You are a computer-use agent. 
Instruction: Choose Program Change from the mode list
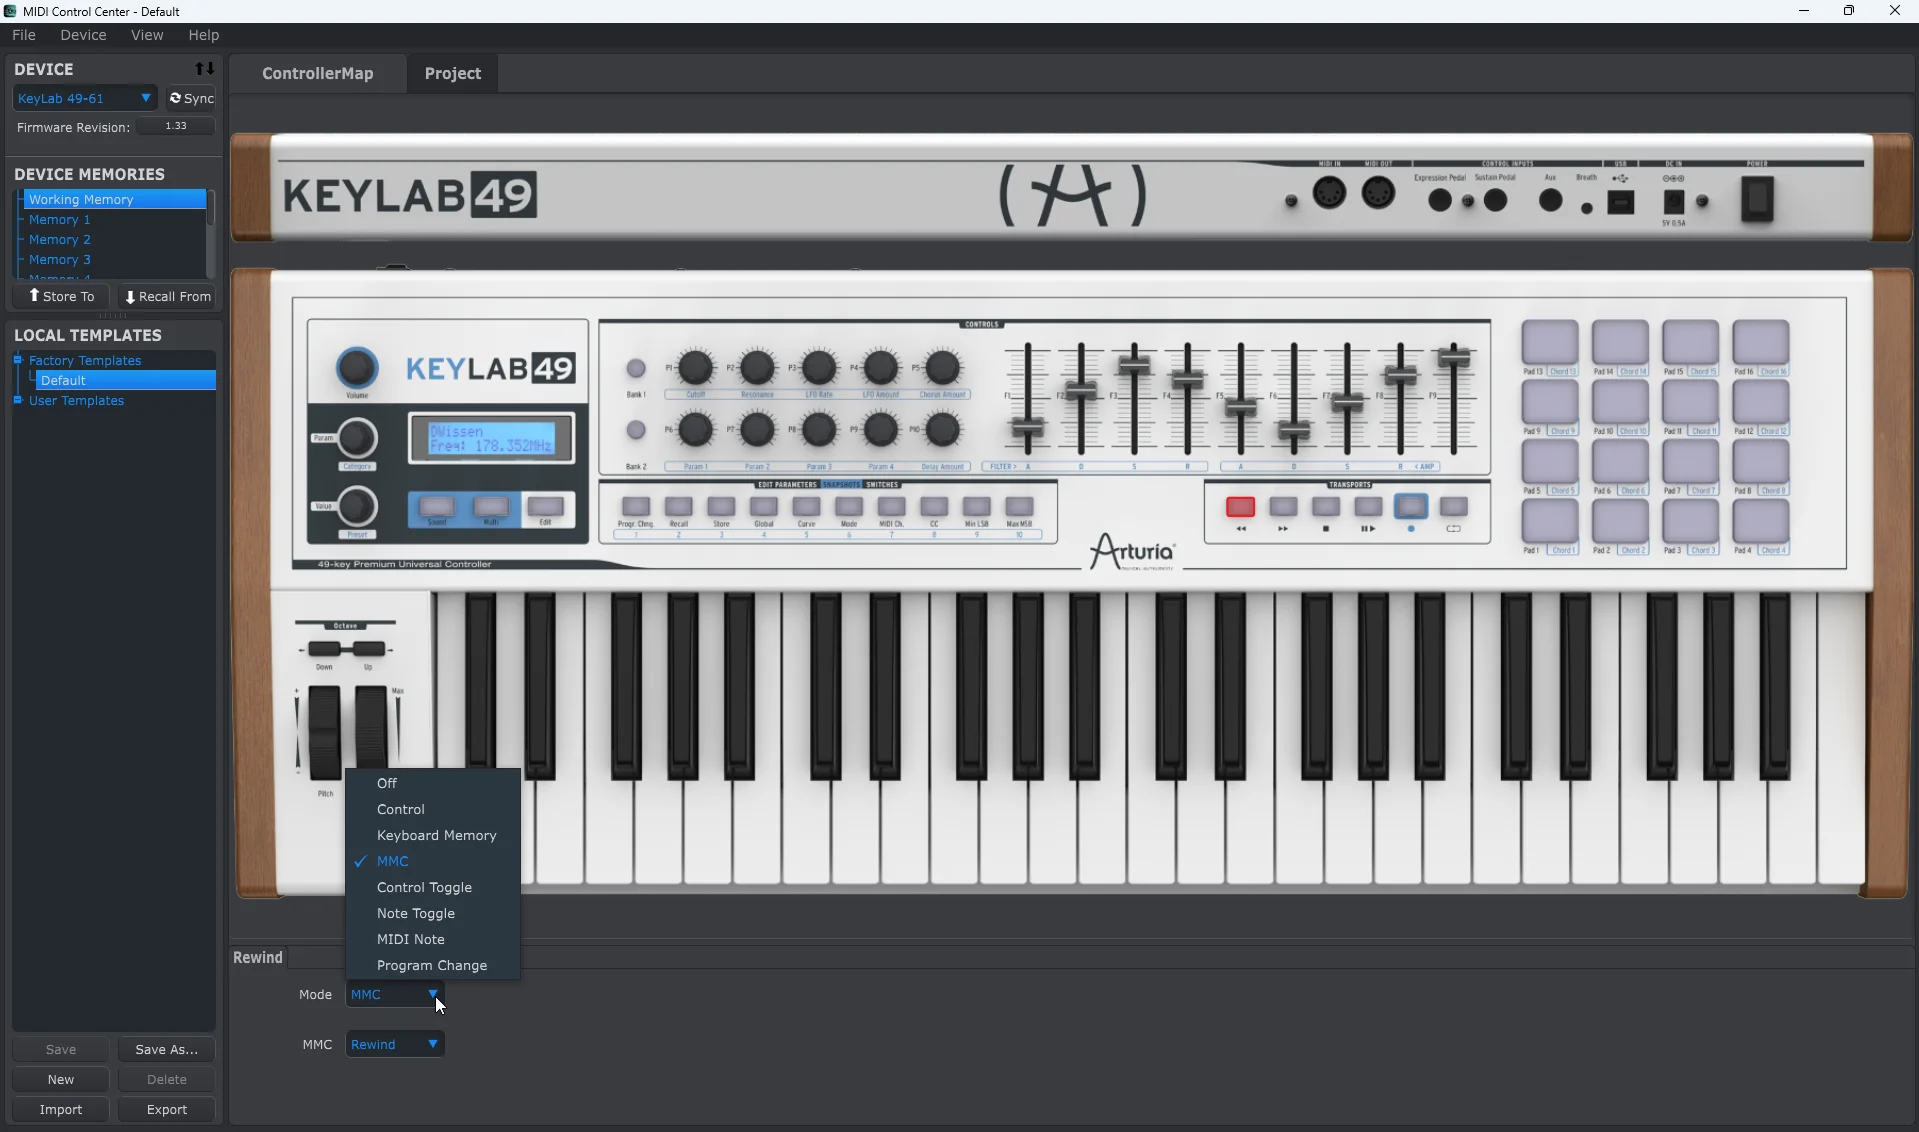432,965
